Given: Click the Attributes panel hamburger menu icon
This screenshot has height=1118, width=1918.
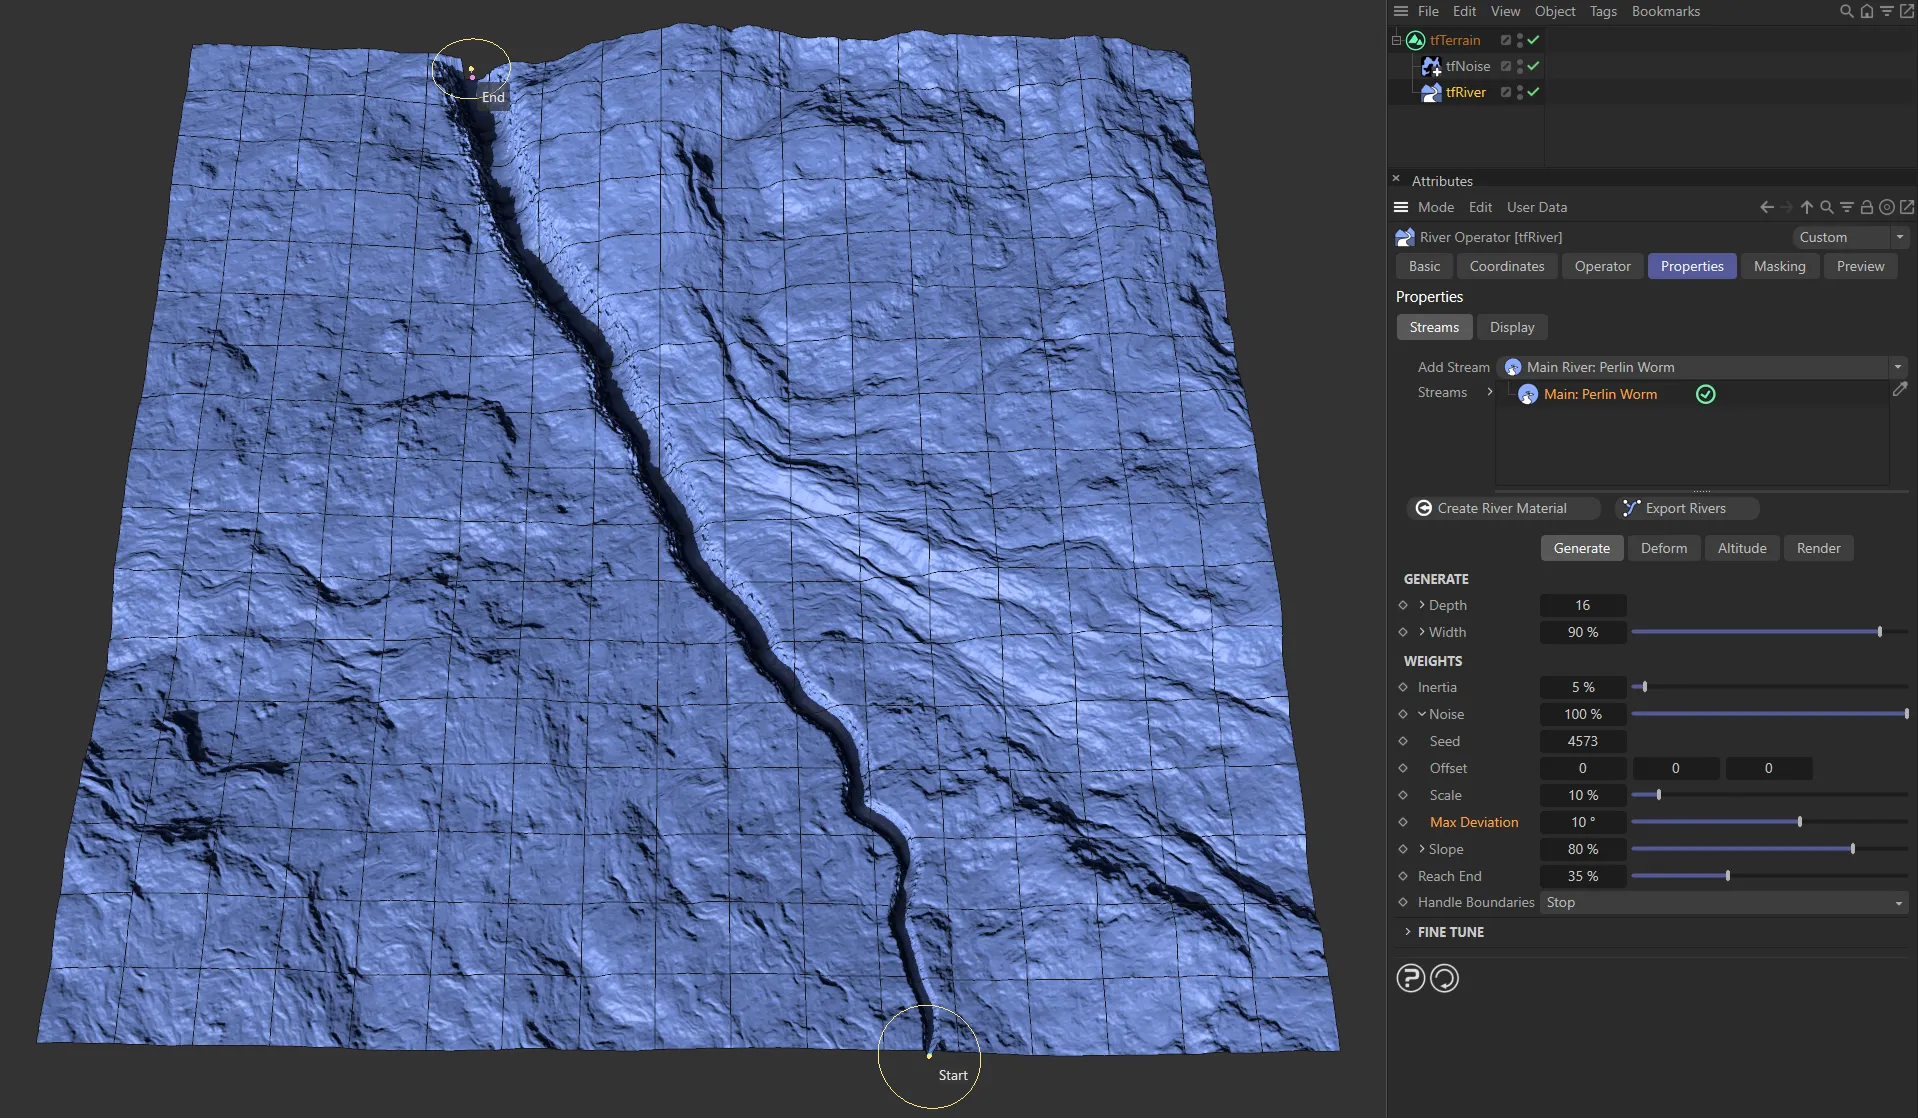Looking at the screenshot, I should [1400, 207].
